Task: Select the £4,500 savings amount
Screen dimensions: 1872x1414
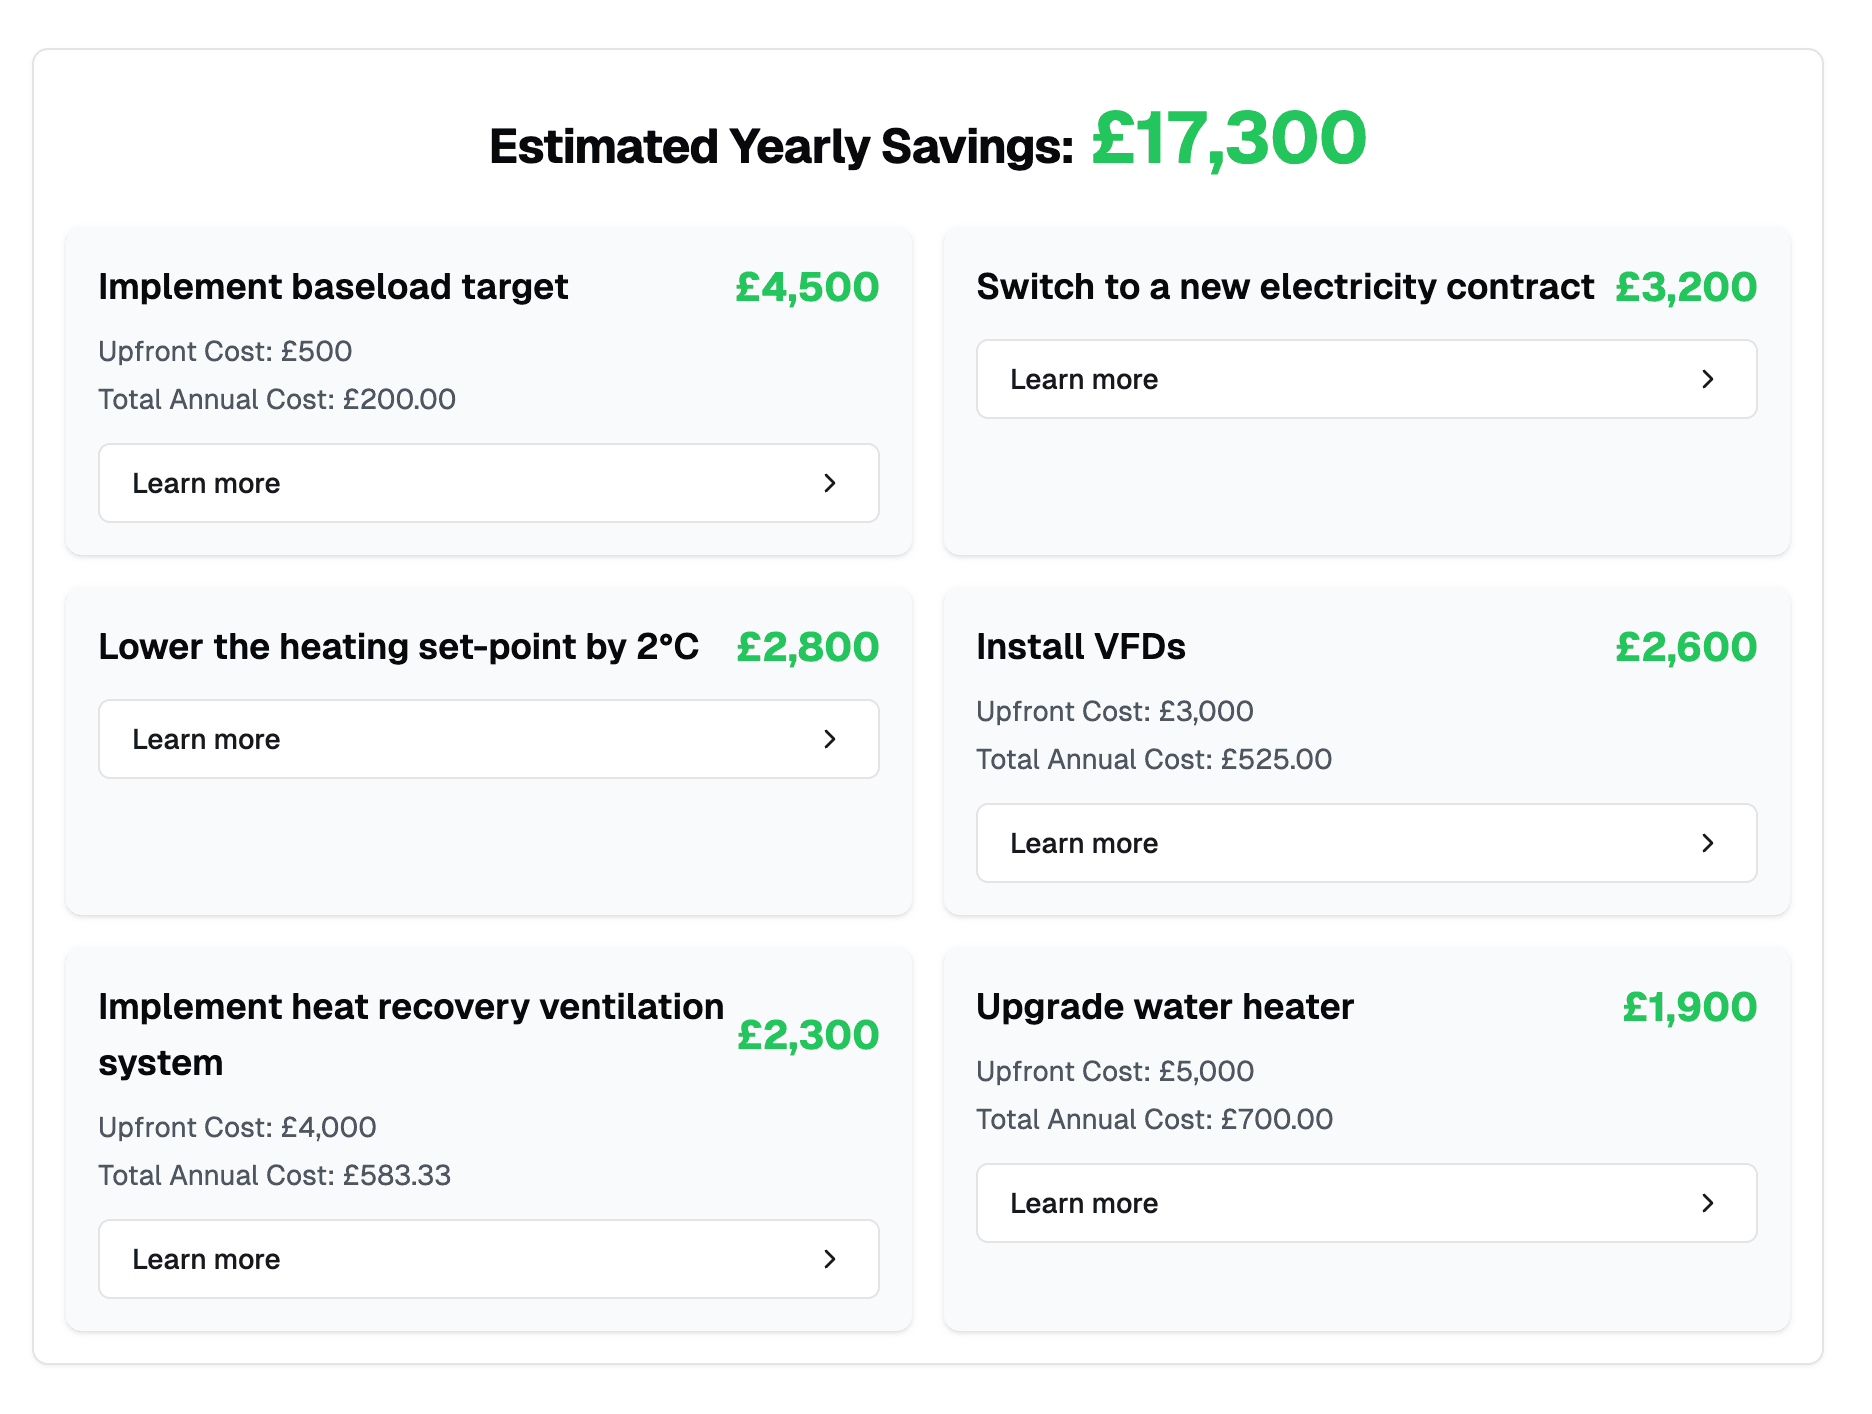Action: [x=807, y=287]
